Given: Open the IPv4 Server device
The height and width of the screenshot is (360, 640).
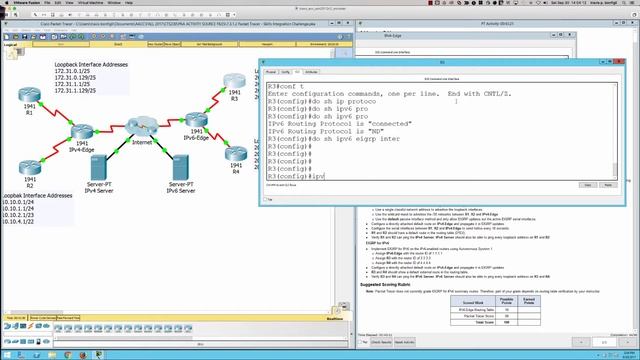Looking at the screenshot, I should [x=98, y=167].
